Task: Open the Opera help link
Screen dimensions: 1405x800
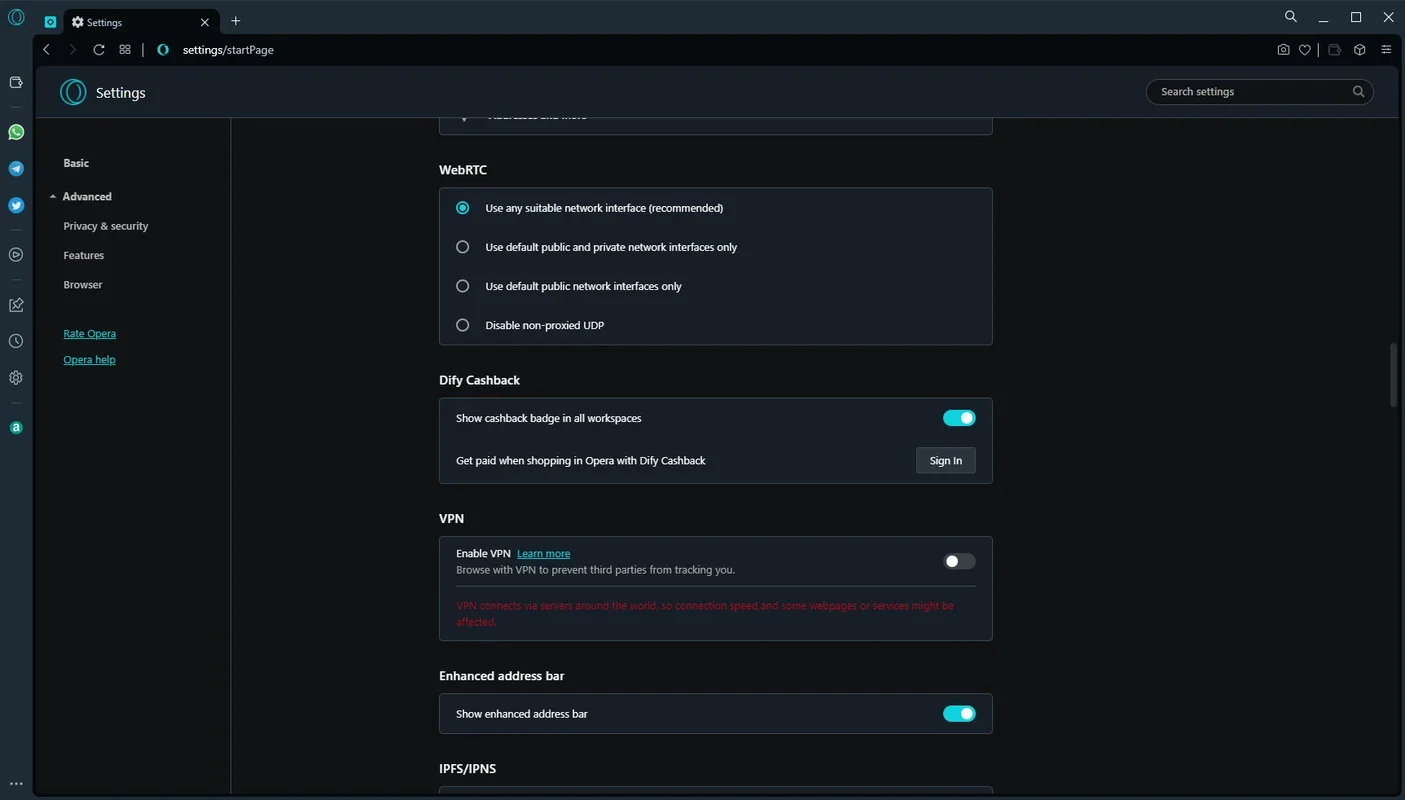Action: [90, 360]
